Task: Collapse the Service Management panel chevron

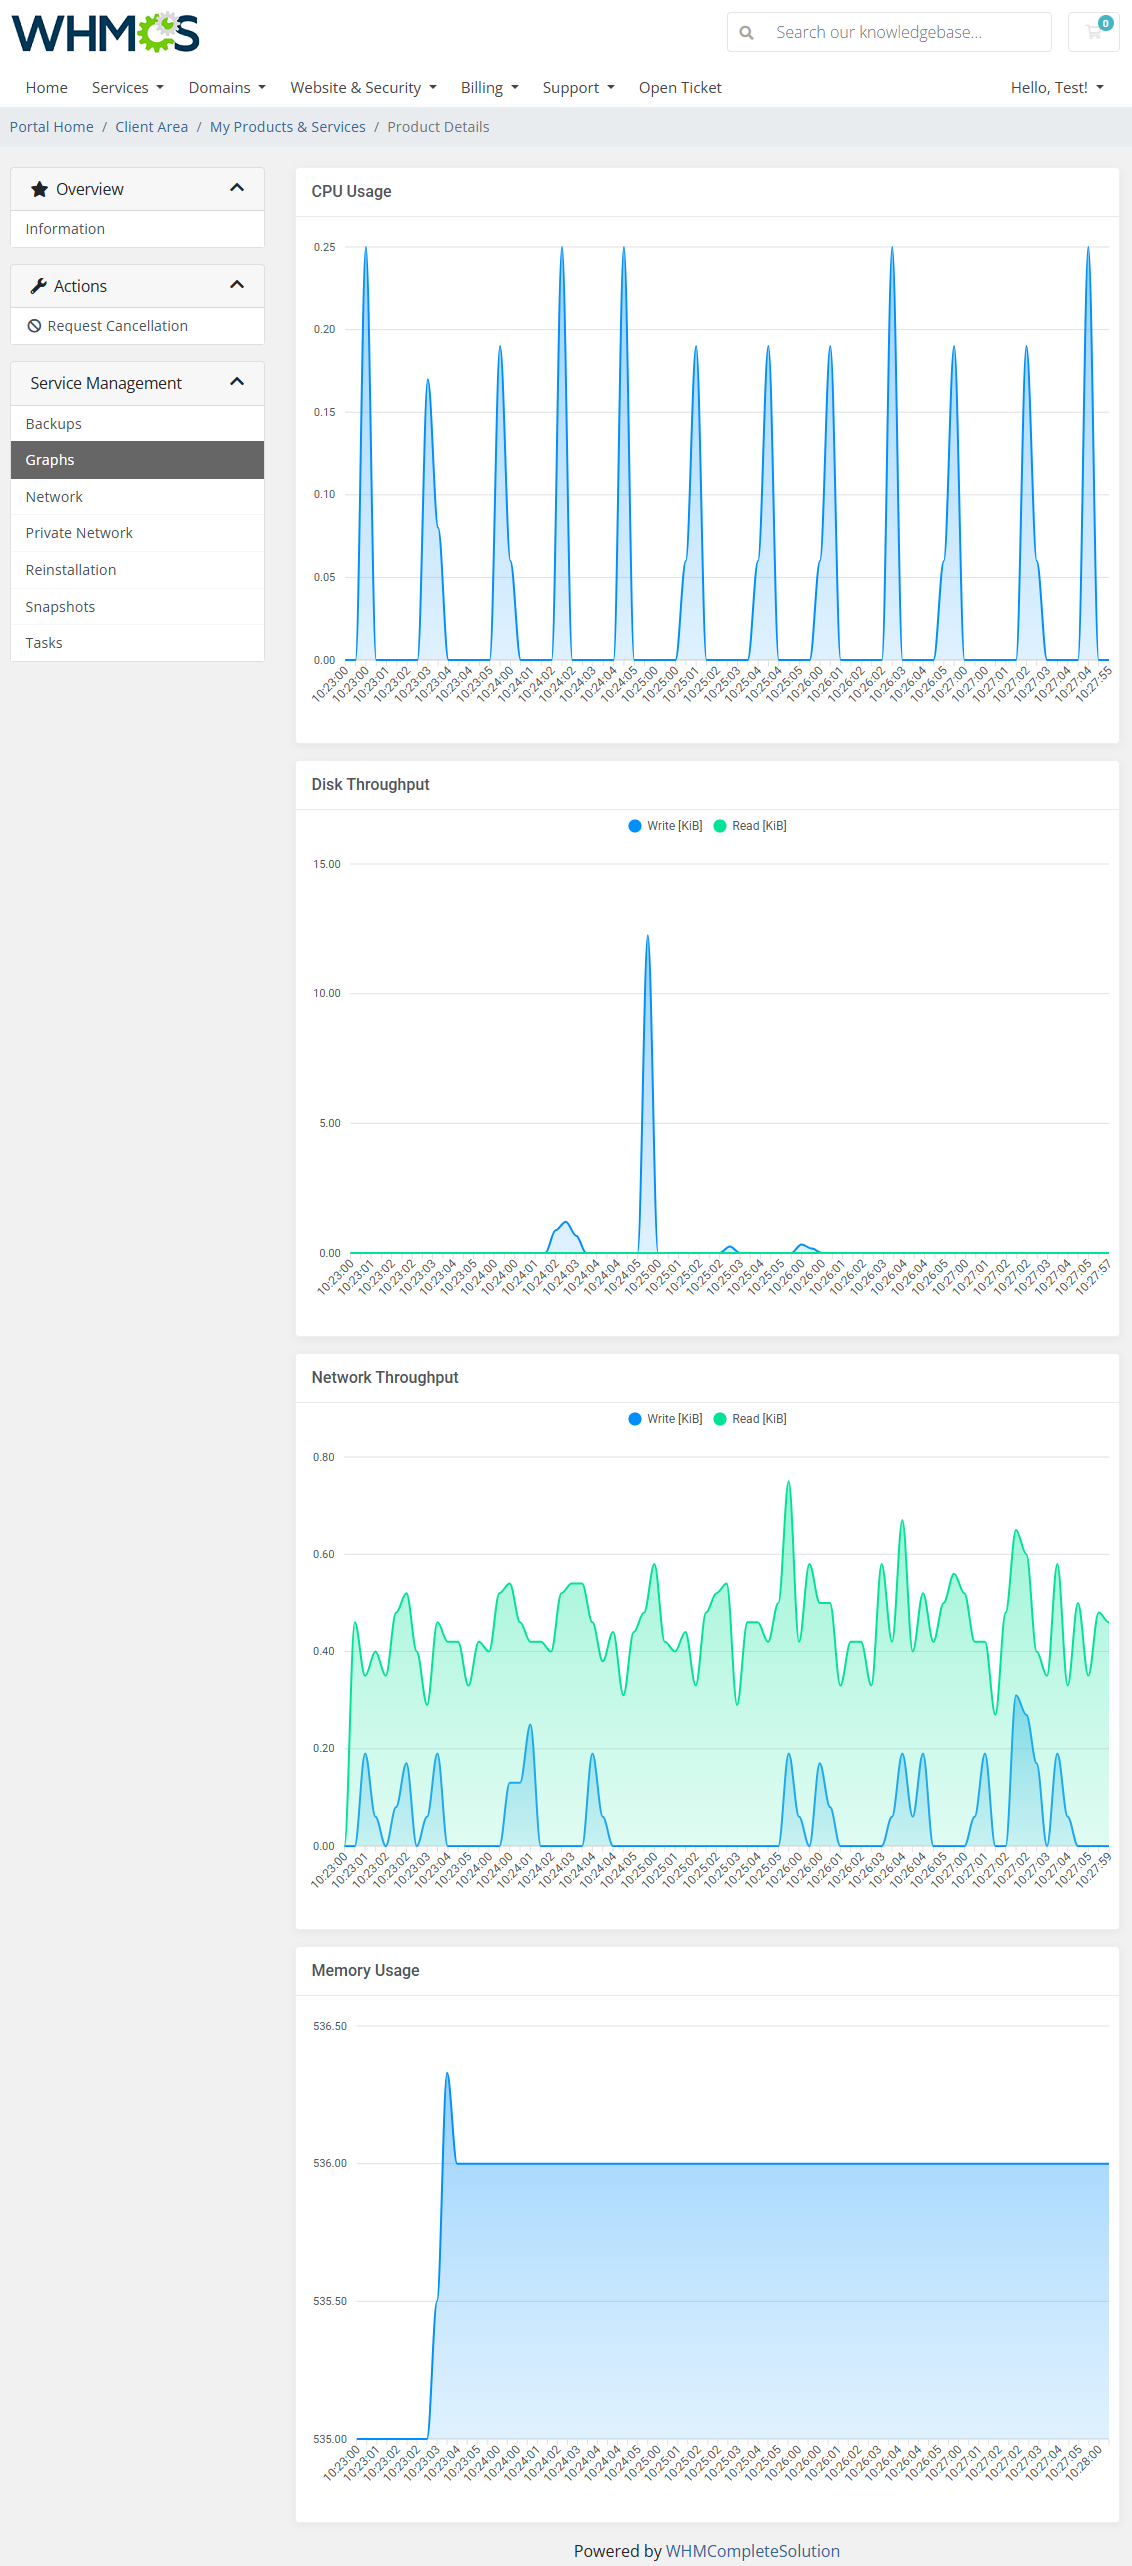Action: tap(237, 382)
